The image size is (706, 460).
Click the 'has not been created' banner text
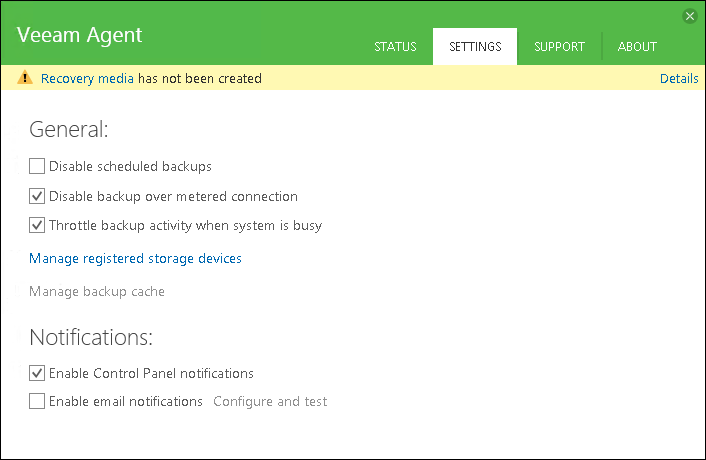pos(200,78)
